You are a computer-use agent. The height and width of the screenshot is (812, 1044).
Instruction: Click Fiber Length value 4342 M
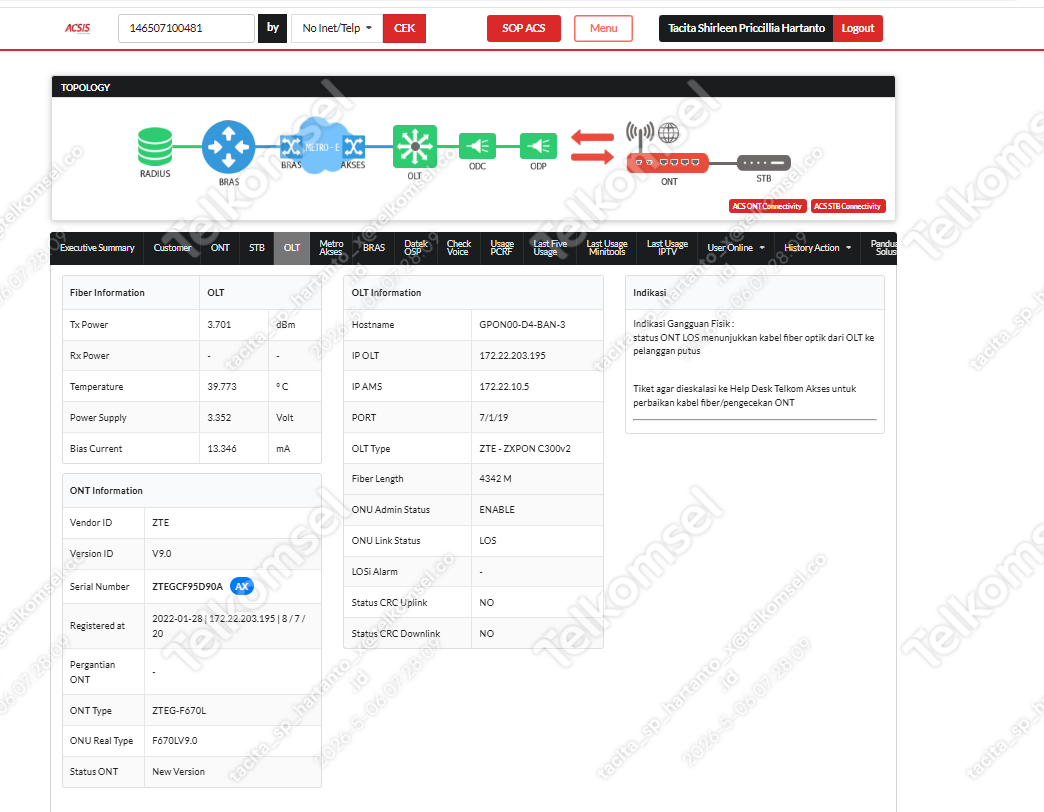tap(495, 479)
